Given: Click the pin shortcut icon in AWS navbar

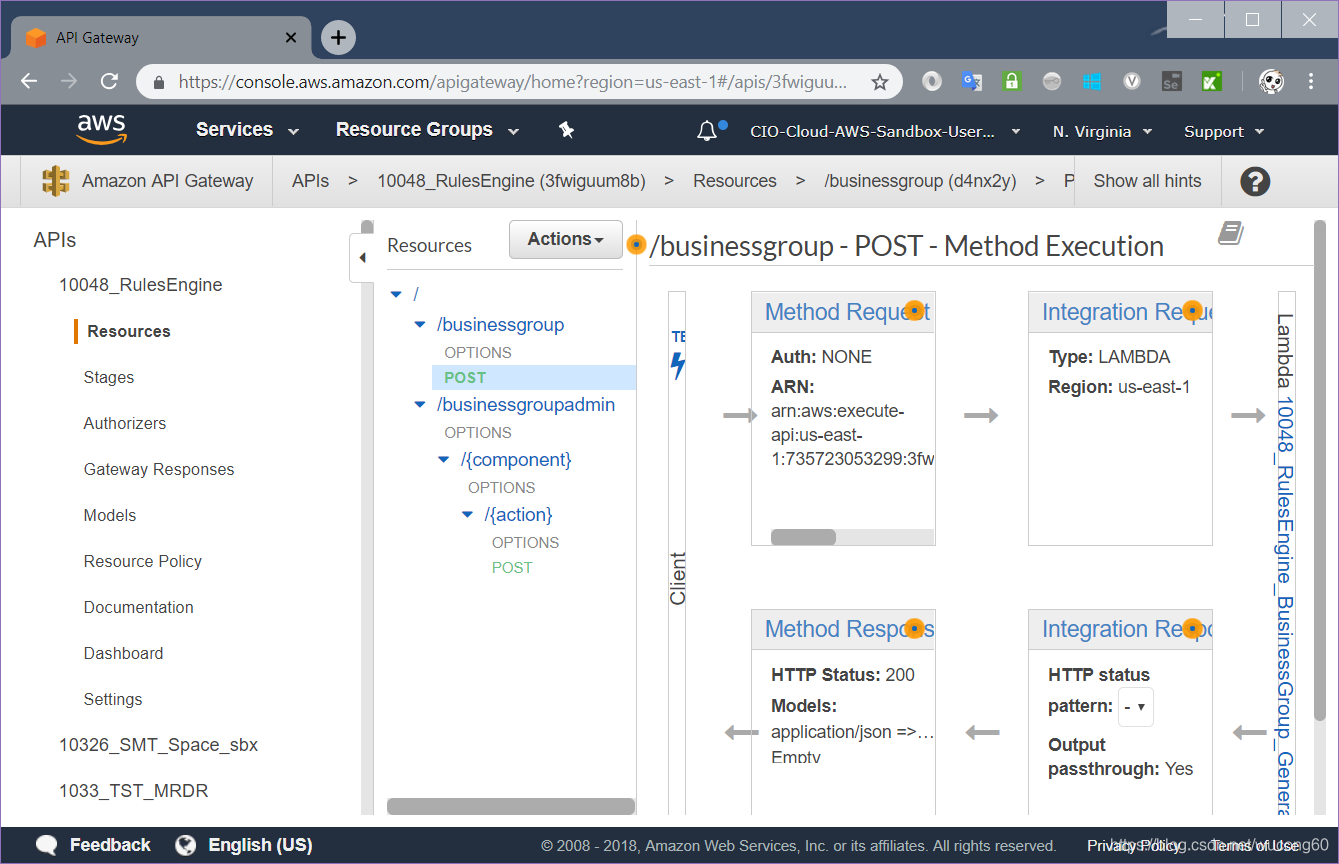Looking at the screenshot, I should [x=566, y=130].
